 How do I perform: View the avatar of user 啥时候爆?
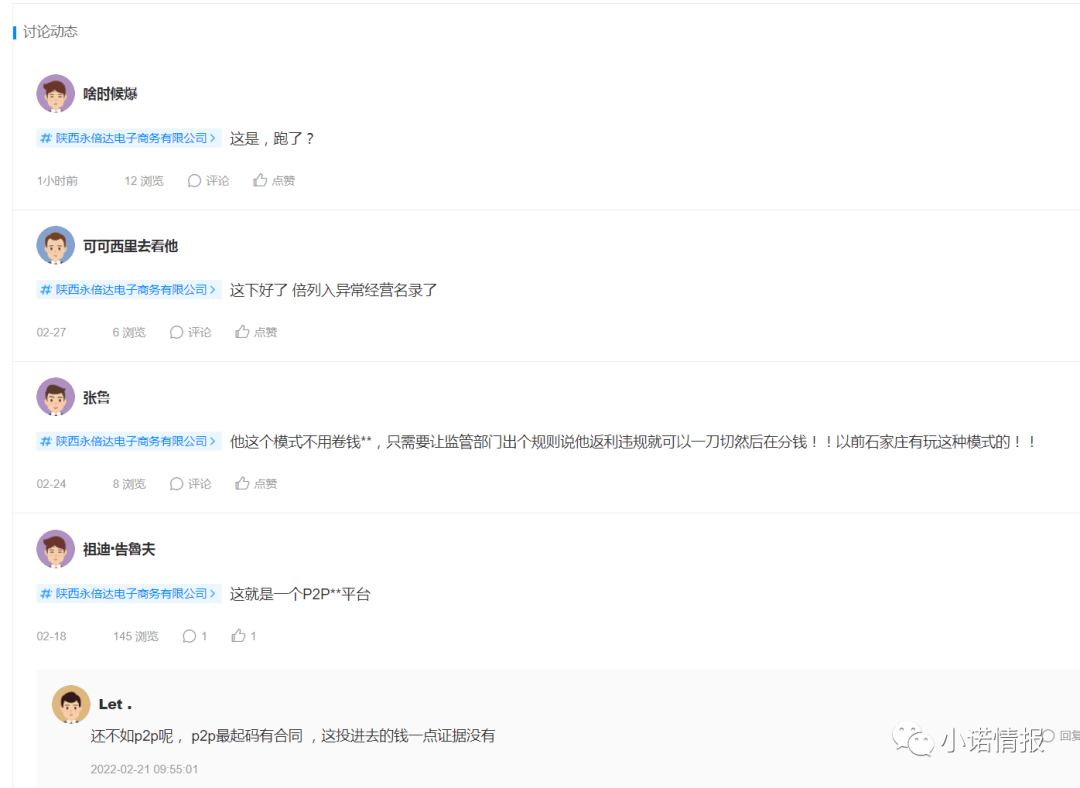coord(55,93)
